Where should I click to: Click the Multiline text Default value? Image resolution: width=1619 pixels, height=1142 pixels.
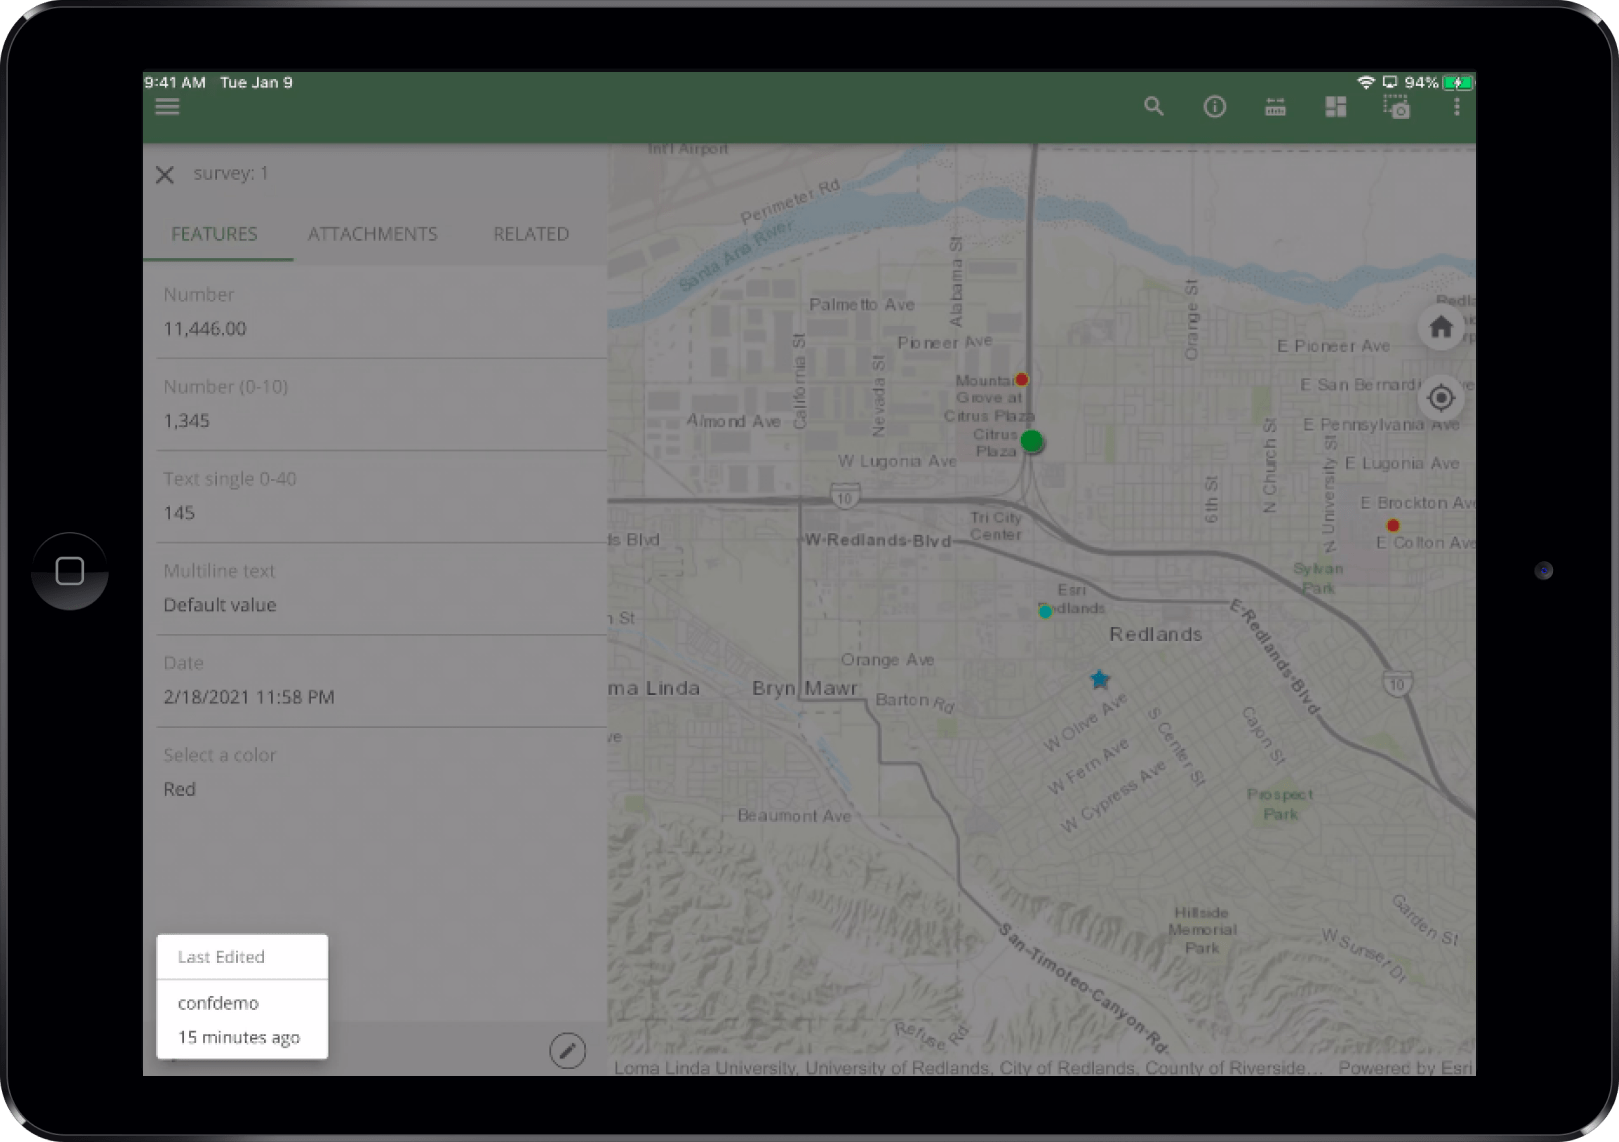[220, 605]
